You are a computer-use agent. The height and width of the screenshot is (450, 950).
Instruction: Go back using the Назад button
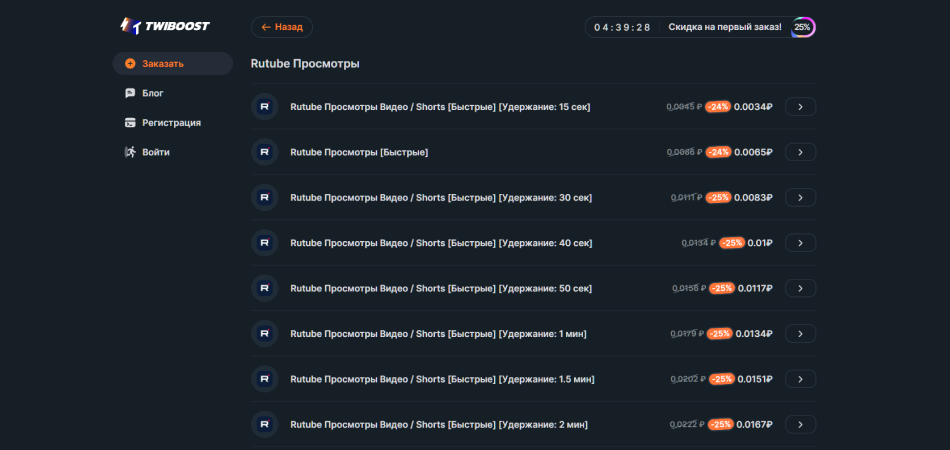click(282, 27)
